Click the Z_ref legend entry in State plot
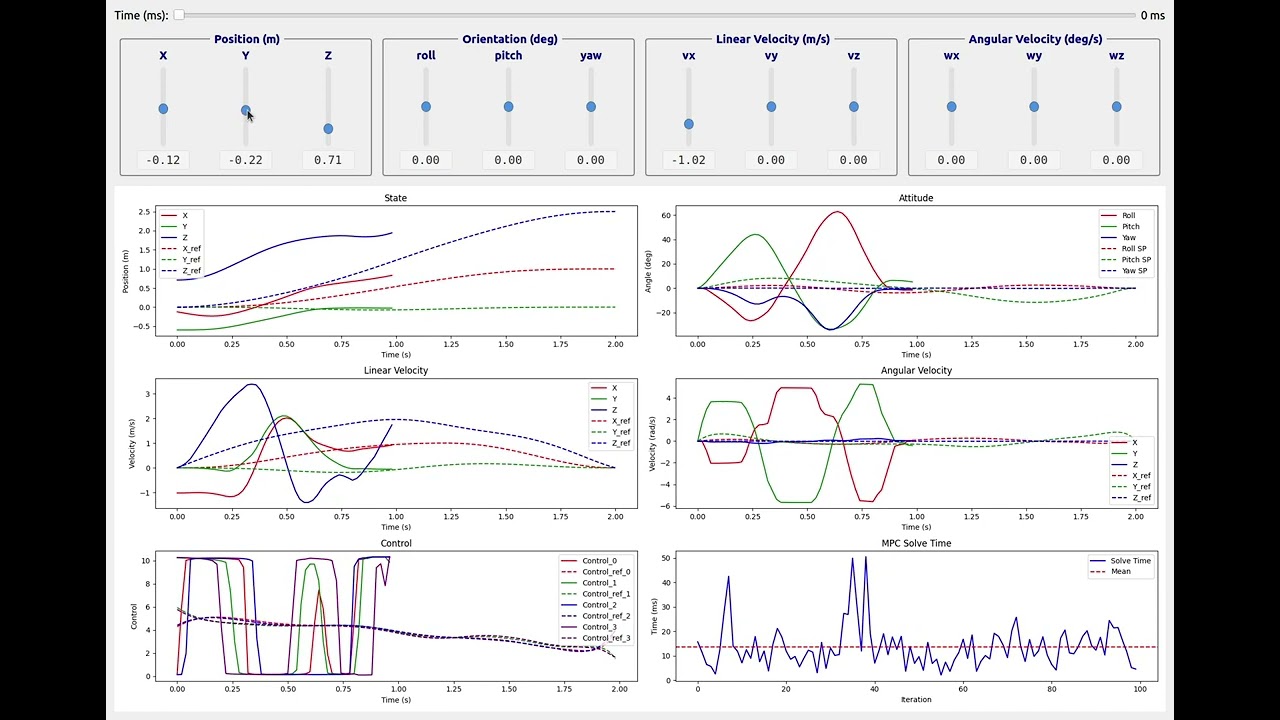1280x720 pixels. (x=181, y=270)
